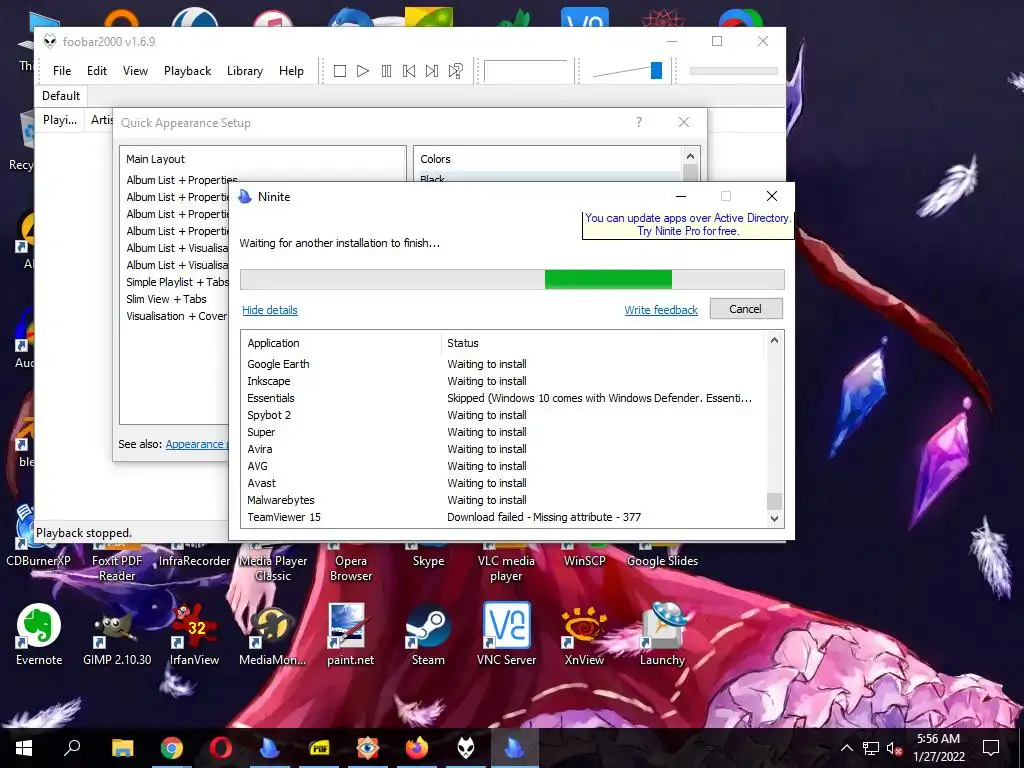Screen dimensions: 1024x768
Task: Open the Evernote desktop icon
Action: [x=39, y=633]
